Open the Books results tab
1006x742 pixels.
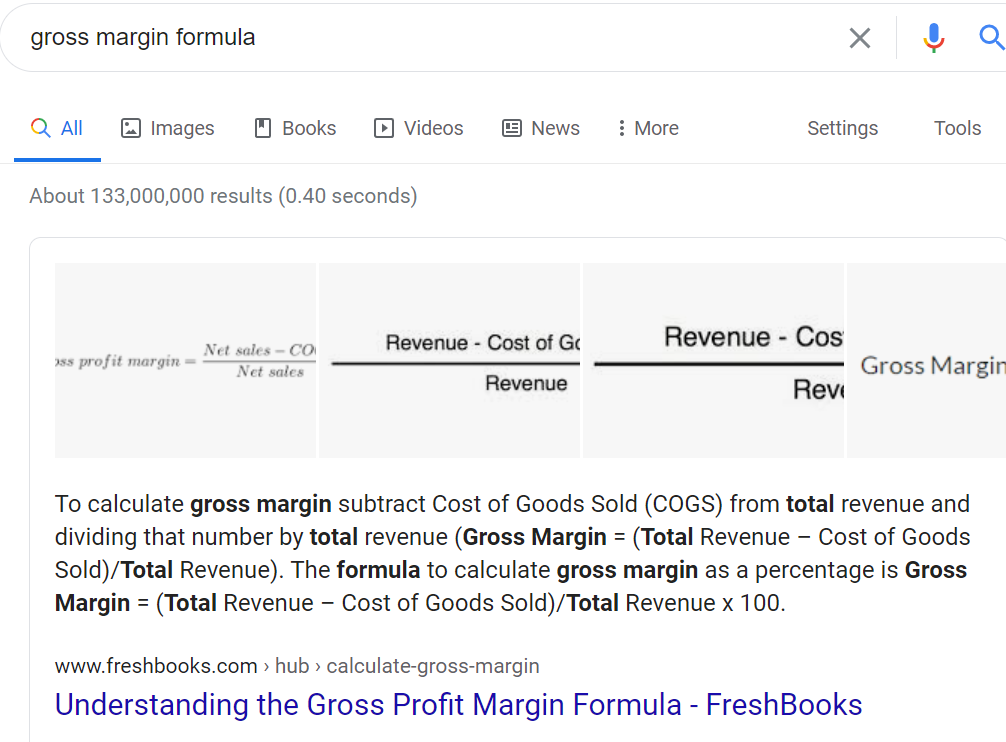tap(295, 128)
